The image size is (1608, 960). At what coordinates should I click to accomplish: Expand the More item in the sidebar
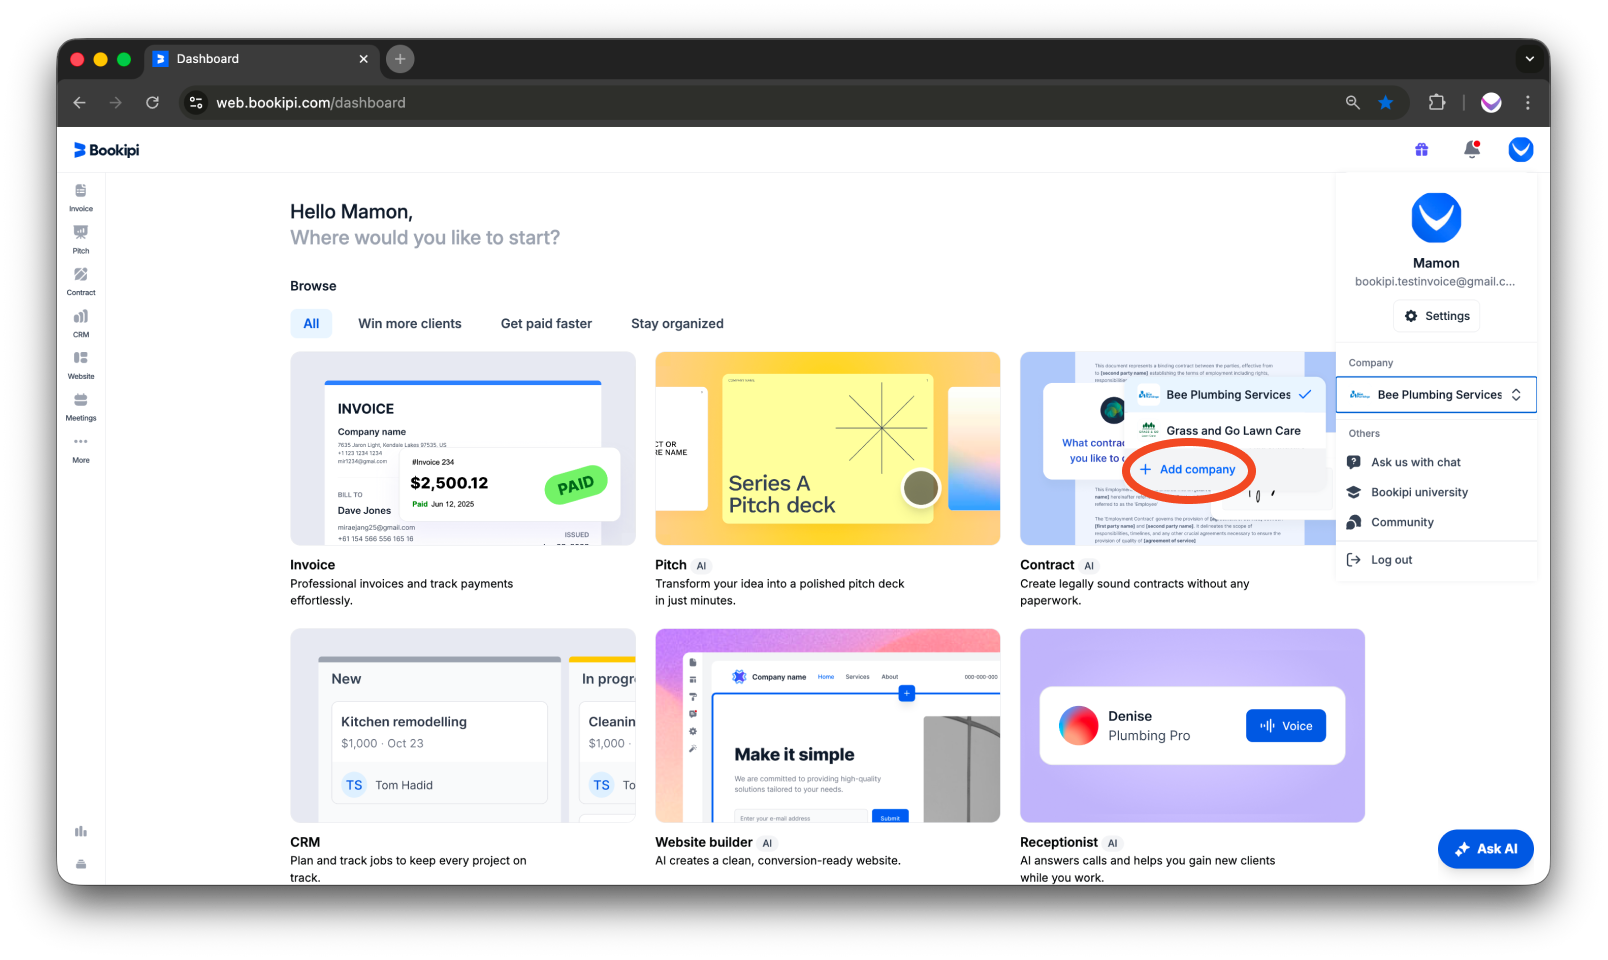point(80,451)
